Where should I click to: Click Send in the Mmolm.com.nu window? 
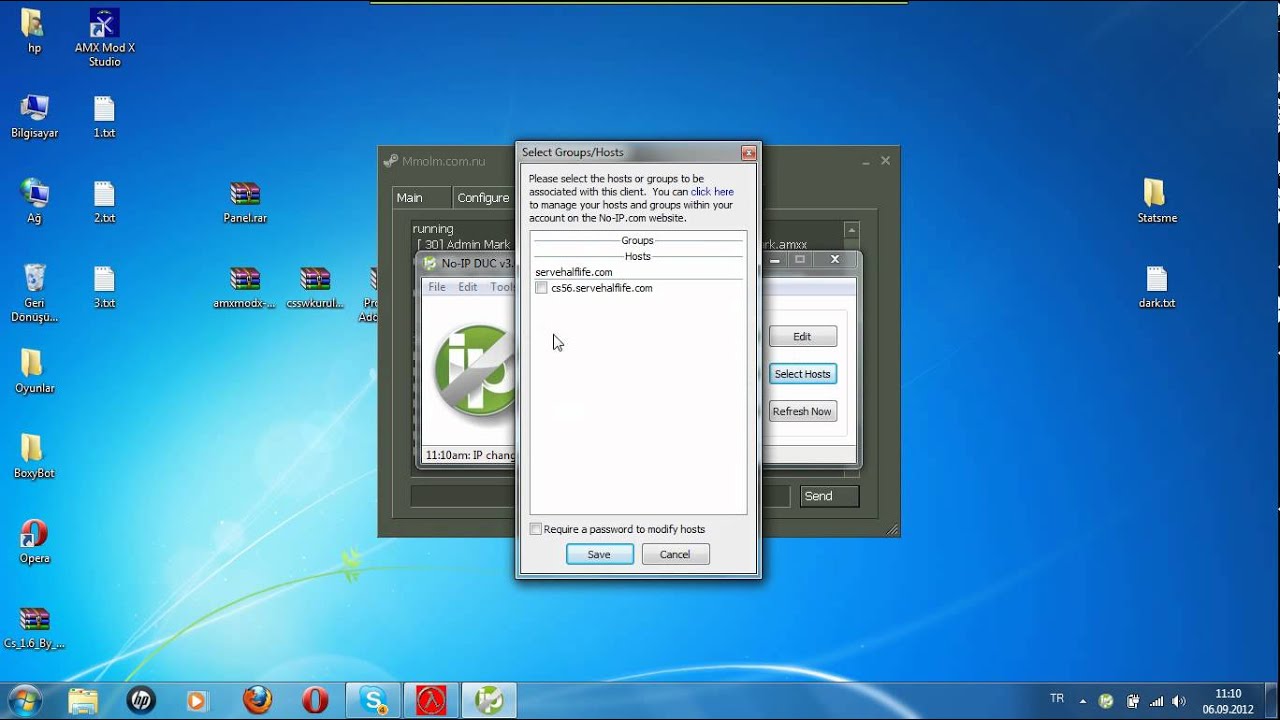point(829,496)
